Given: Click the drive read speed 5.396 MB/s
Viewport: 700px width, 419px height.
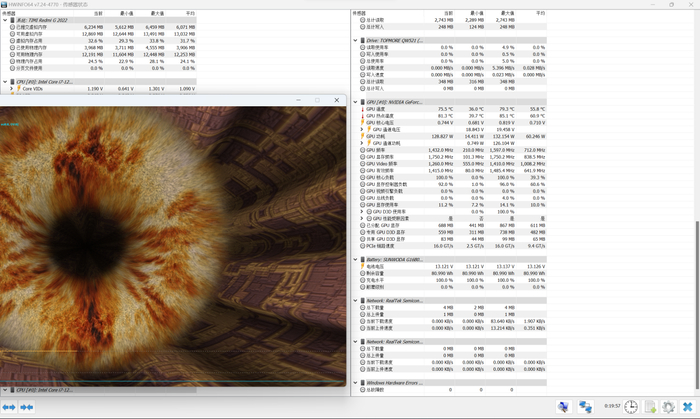Looking at the screenshot, I should click(x=504, y=68).
